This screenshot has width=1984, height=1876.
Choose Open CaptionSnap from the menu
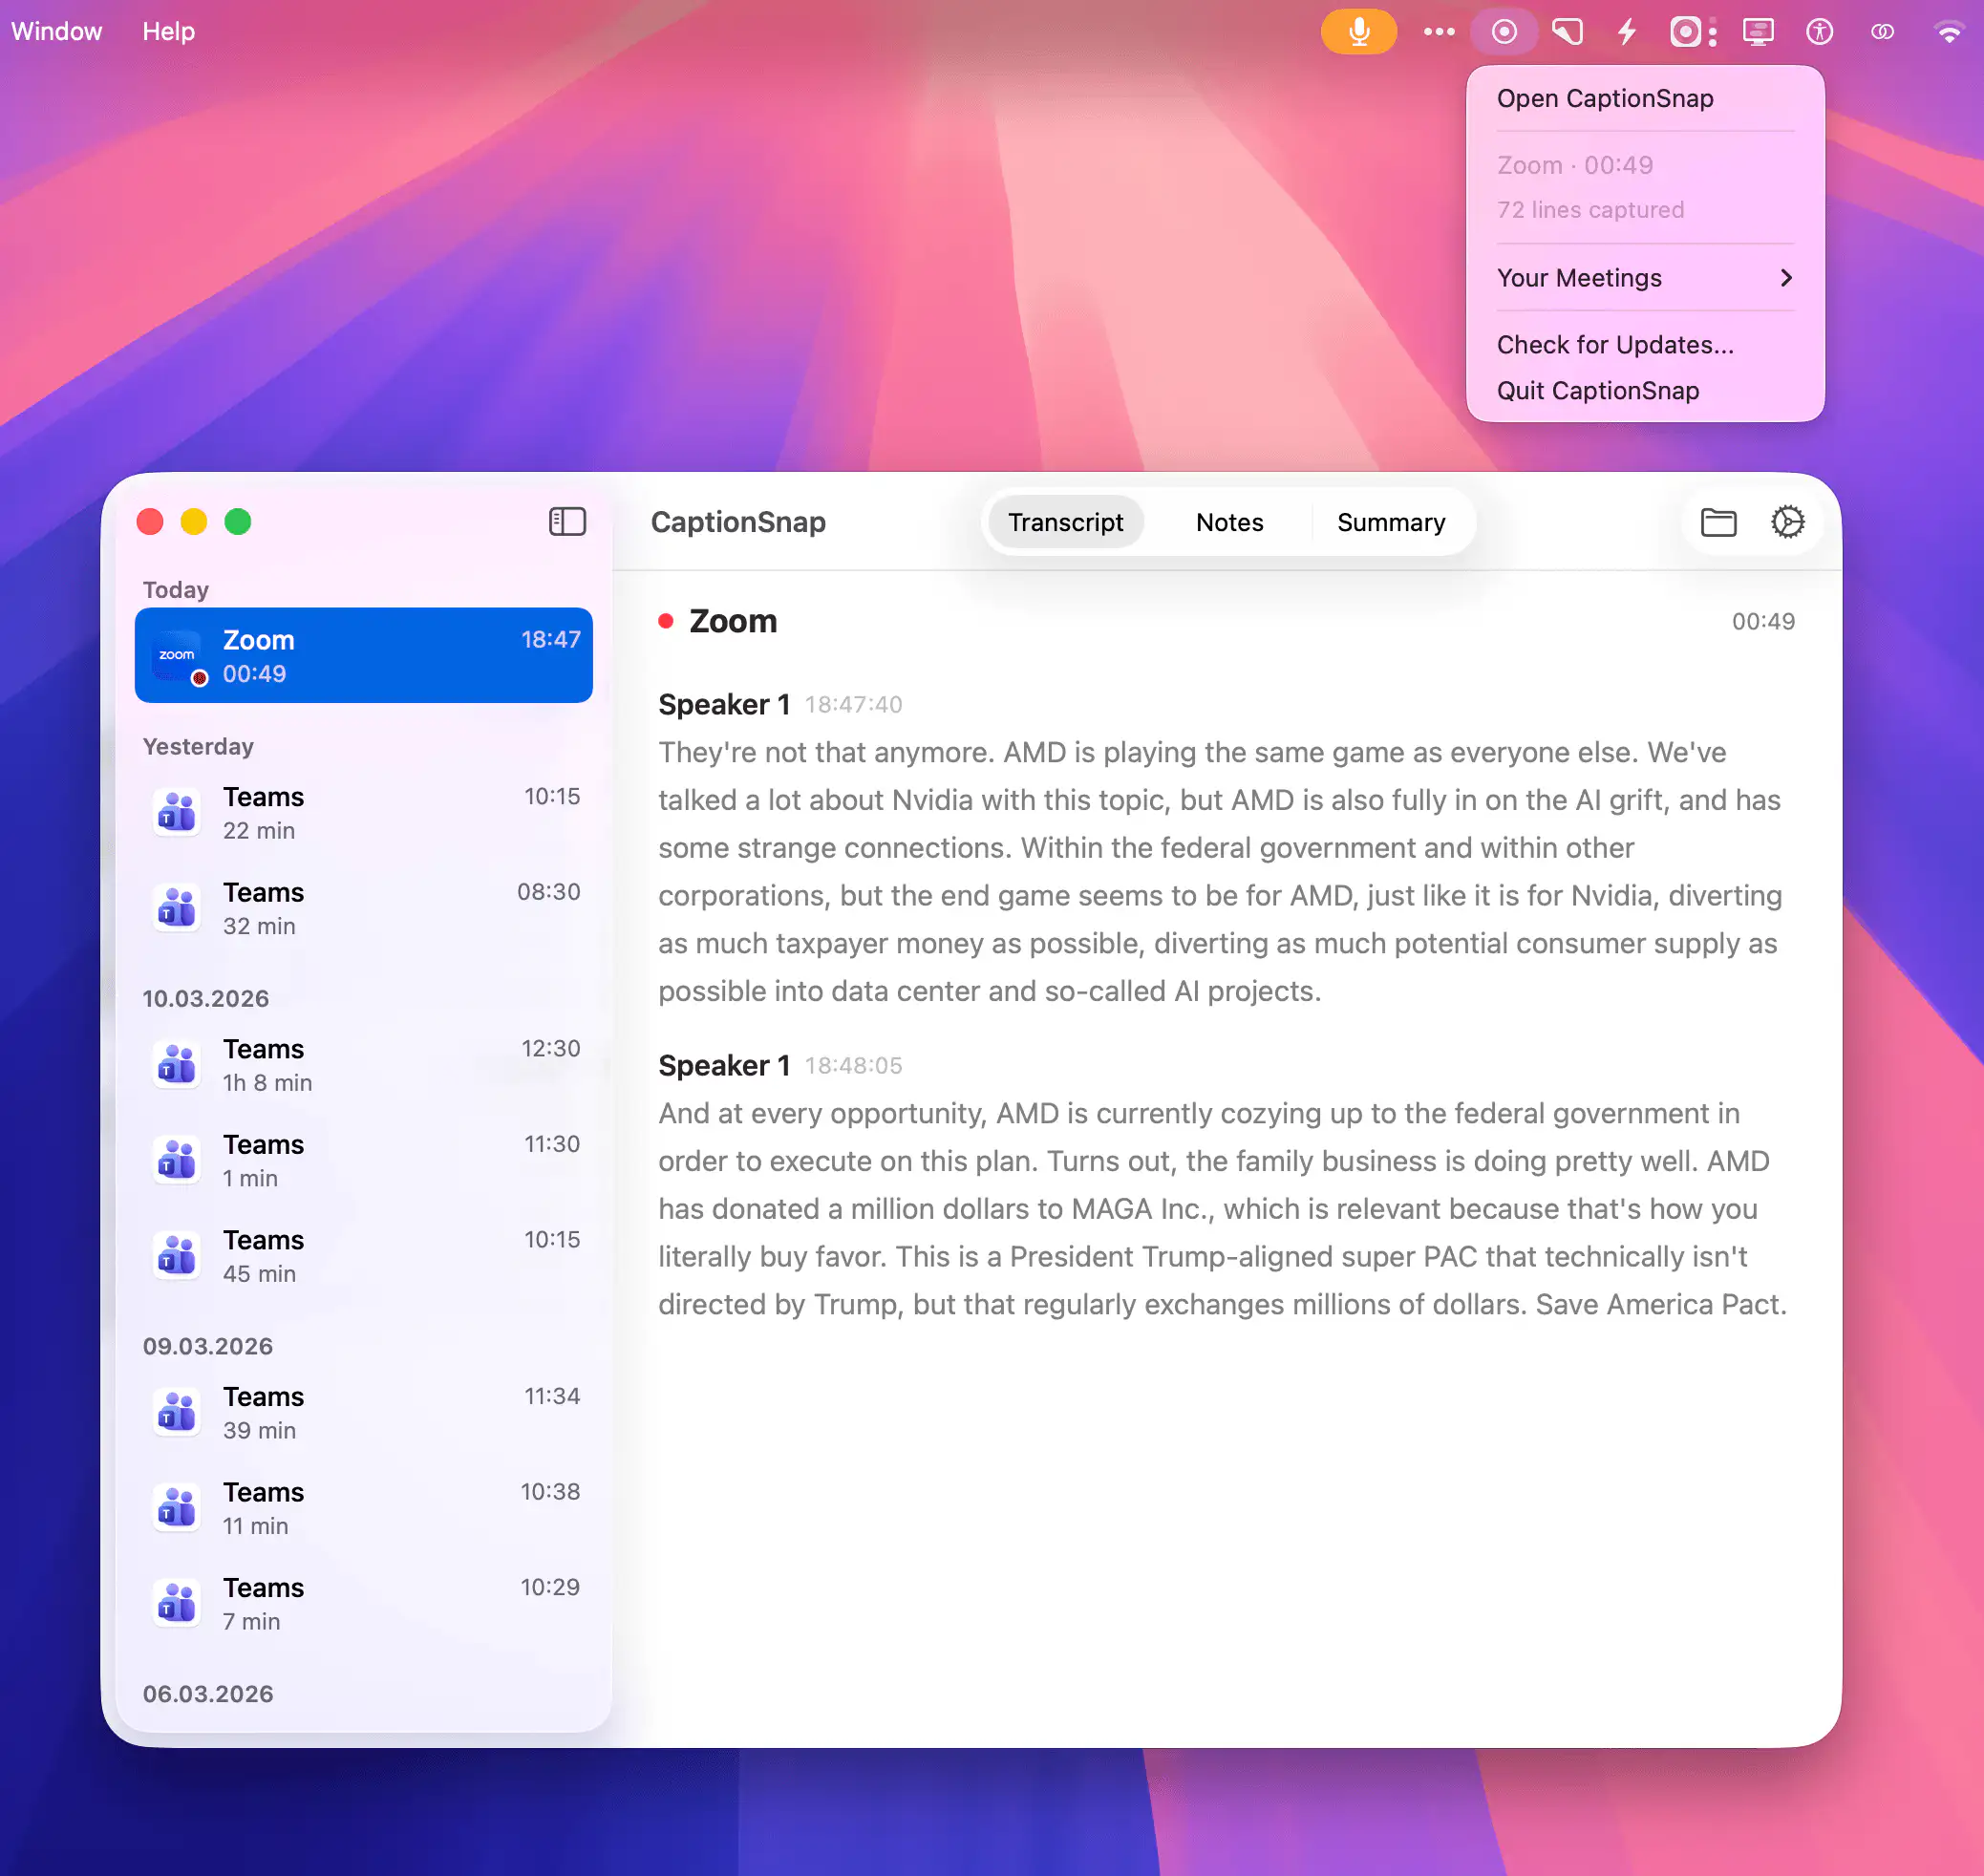tap(1604, 98)
